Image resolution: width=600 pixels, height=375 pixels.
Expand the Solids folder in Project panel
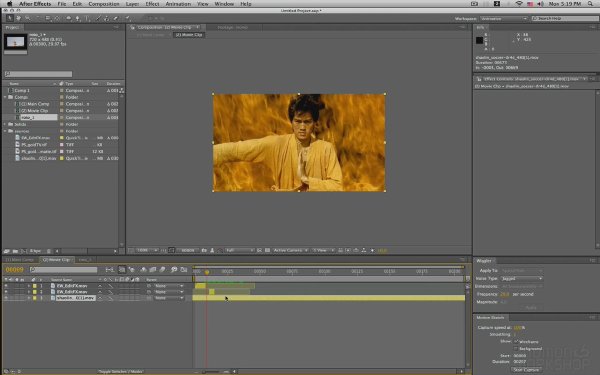tap(5, 124)
